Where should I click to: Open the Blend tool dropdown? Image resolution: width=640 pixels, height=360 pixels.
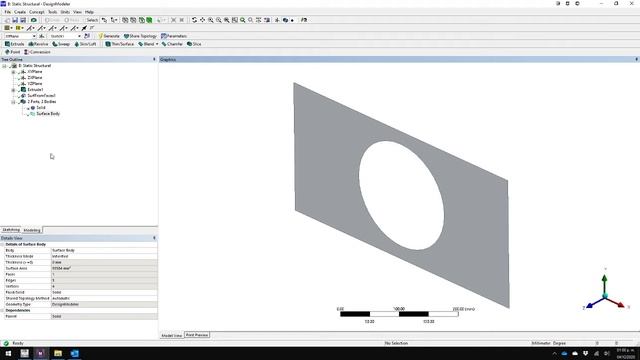tap(157, 44)
